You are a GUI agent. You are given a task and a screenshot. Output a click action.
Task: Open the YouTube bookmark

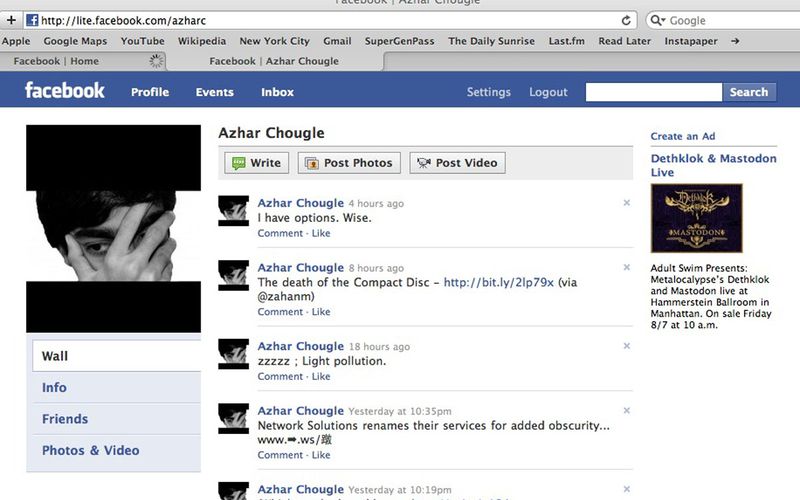tap(142, 41)
